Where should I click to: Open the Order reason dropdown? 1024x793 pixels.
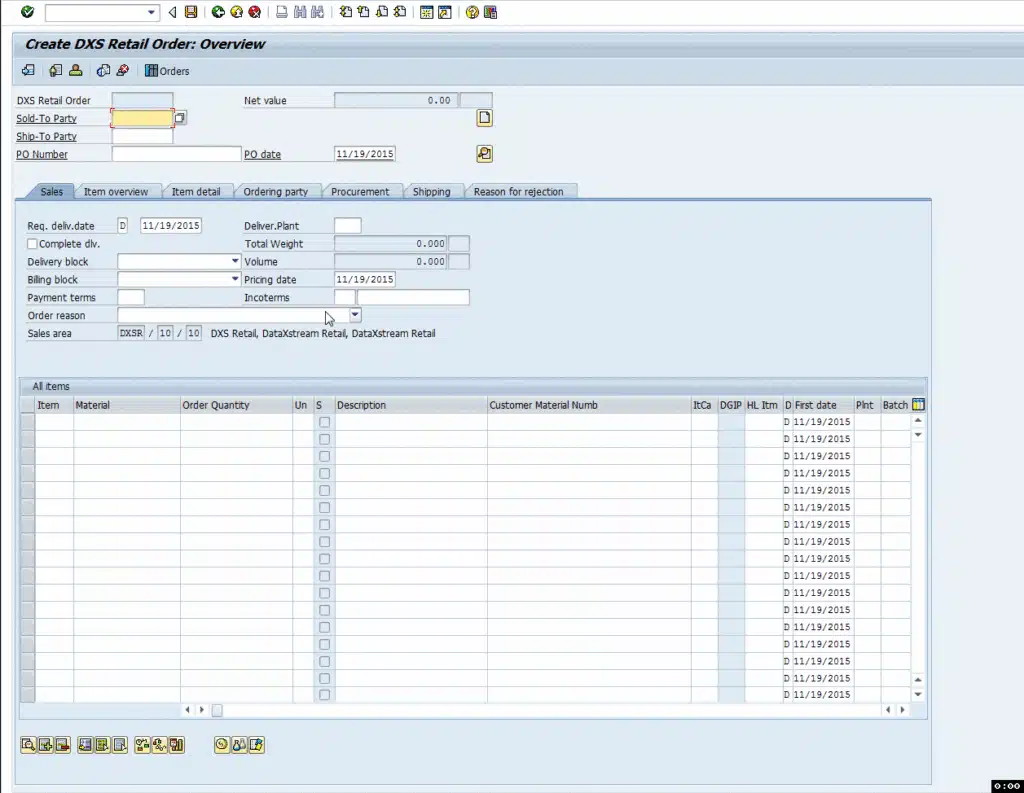[x=354, y=315]
